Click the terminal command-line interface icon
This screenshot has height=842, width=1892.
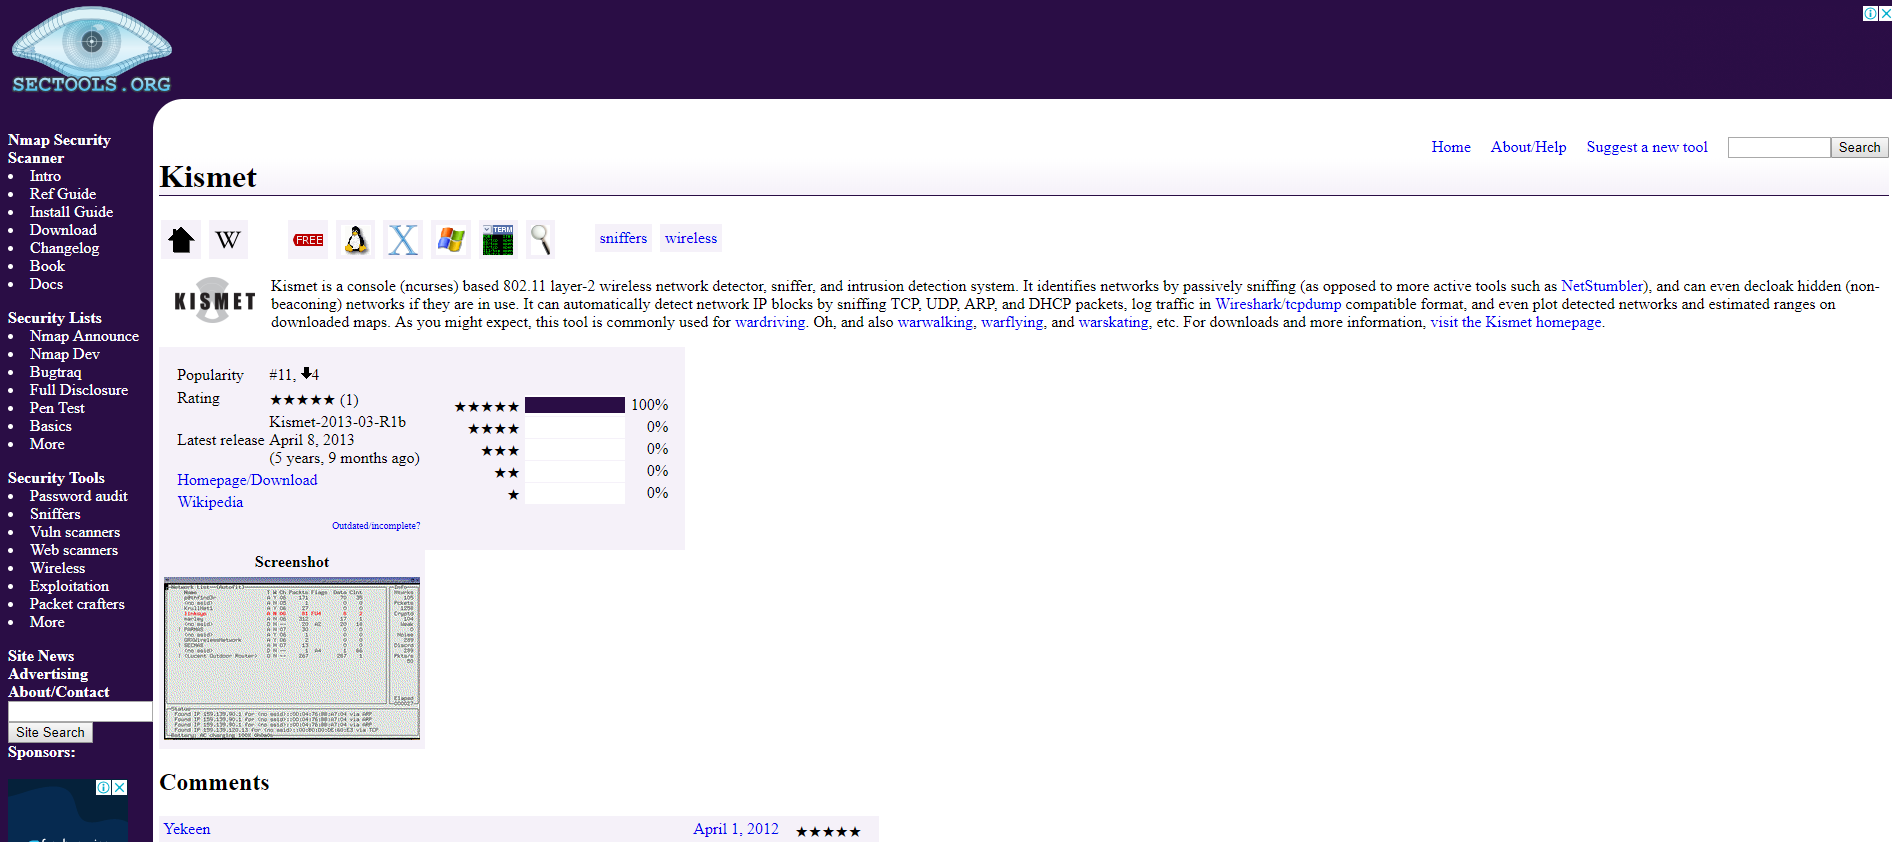(x=498, y=240)
